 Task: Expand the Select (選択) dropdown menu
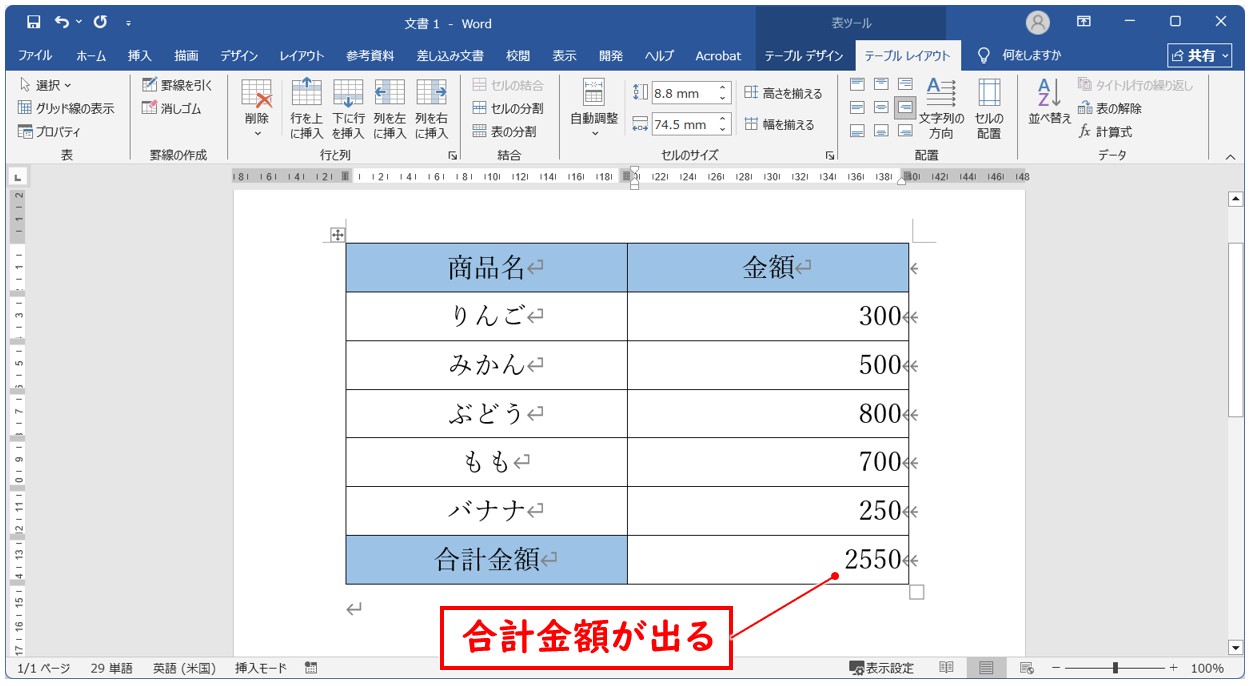pyautogui.click(x=46, y=85)
